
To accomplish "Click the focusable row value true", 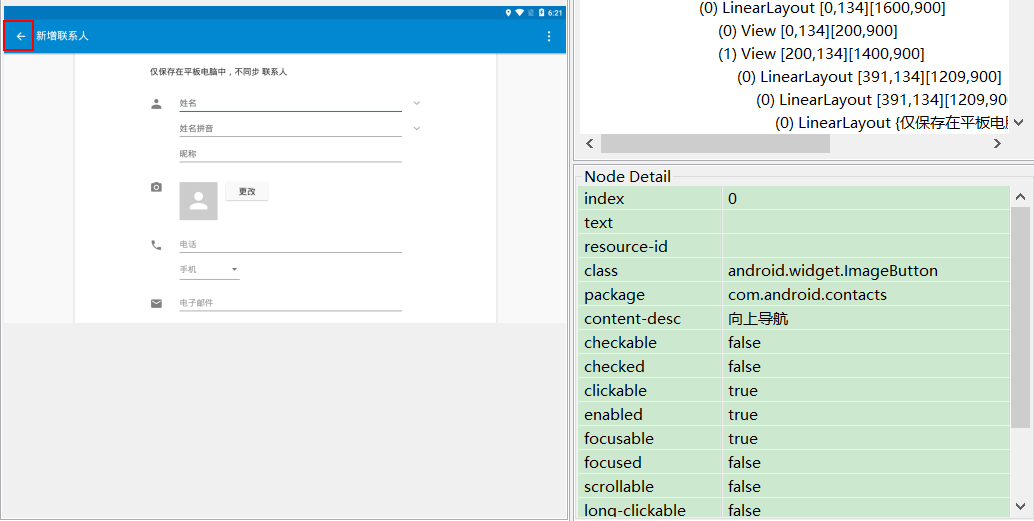I will point(743,439).
